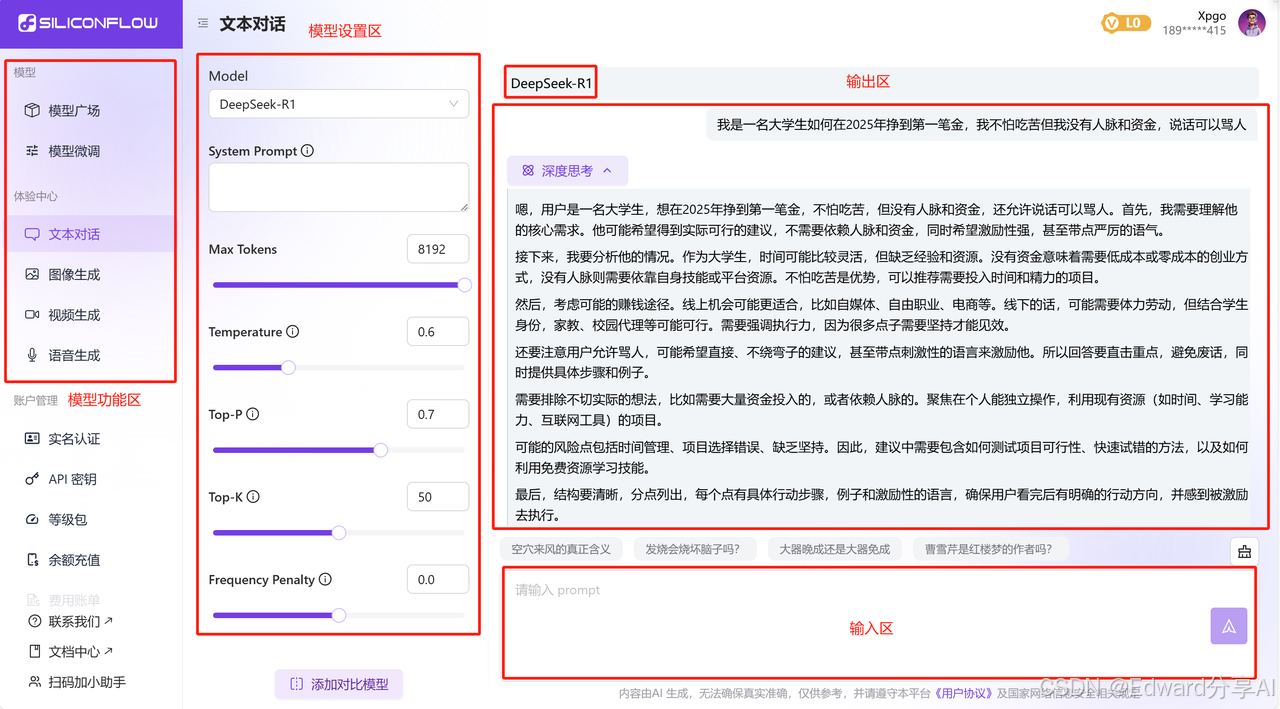The image size is (1280, 709).
Task: Click the DeepSeek-R1 output header label
Action: pyautogui.click(x=552, y=83)
